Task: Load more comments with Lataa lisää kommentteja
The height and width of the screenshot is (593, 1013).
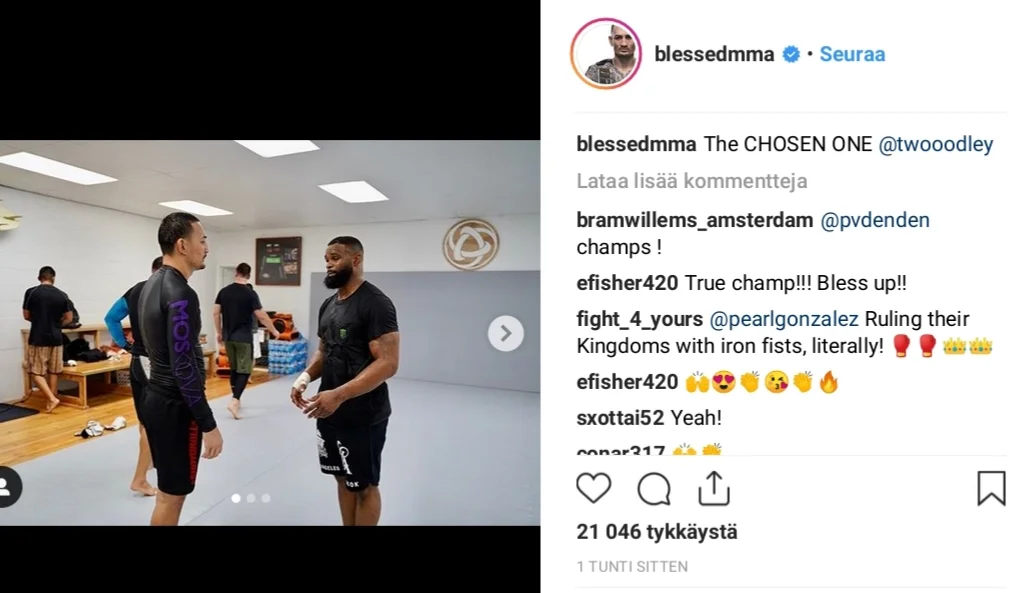Action: 692,181
